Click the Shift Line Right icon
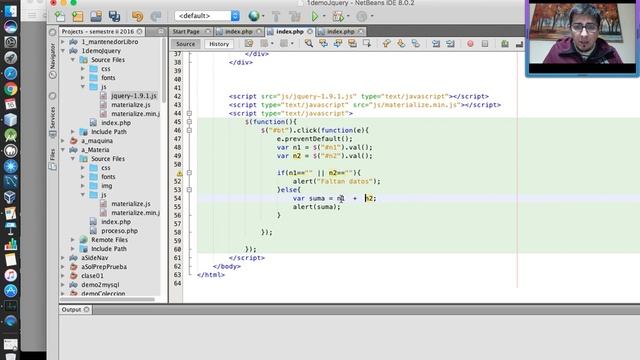The height and width of the screenshot is (360, 640). click(x=450, y=44)
